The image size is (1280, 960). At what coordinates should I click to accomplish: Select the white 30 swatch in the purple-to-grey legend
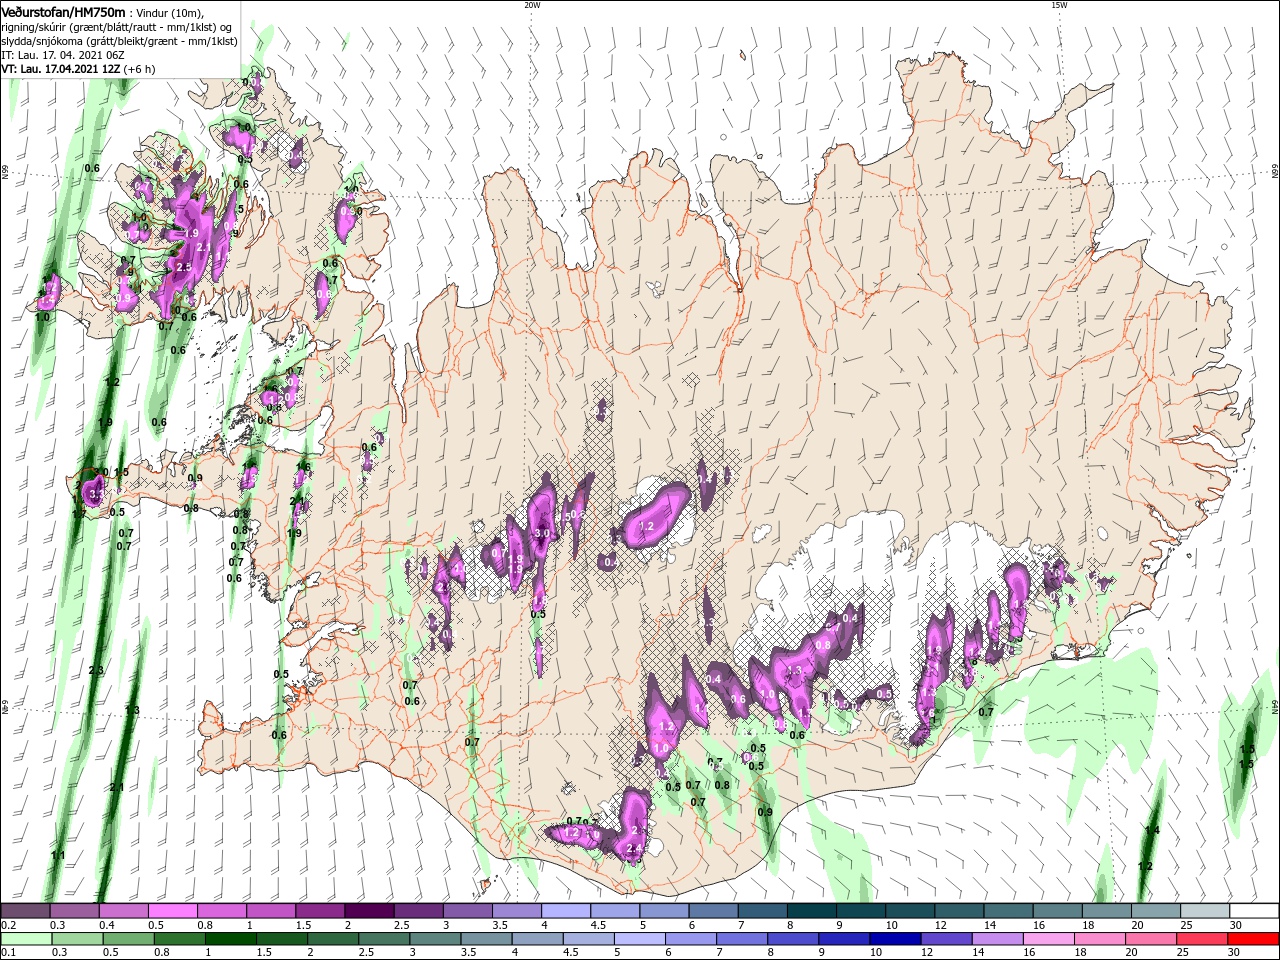coord(1254,911)
